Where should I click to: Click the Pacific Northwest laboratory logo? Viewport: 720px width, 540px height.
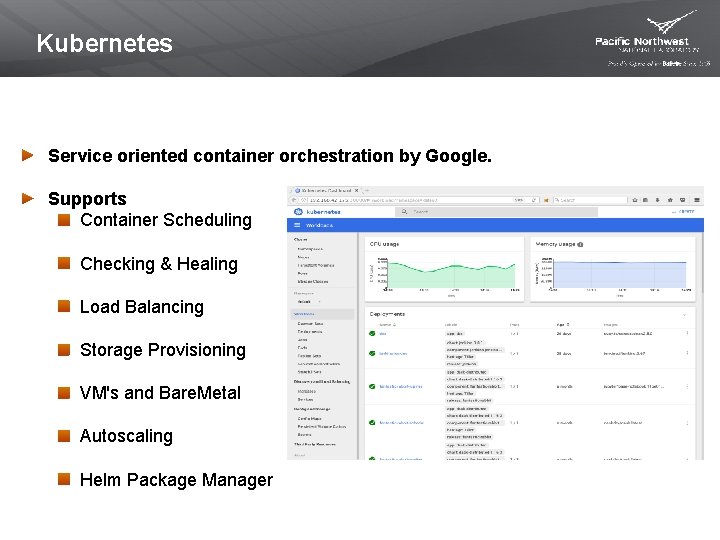pyautogui.click(x=653, y=39)
